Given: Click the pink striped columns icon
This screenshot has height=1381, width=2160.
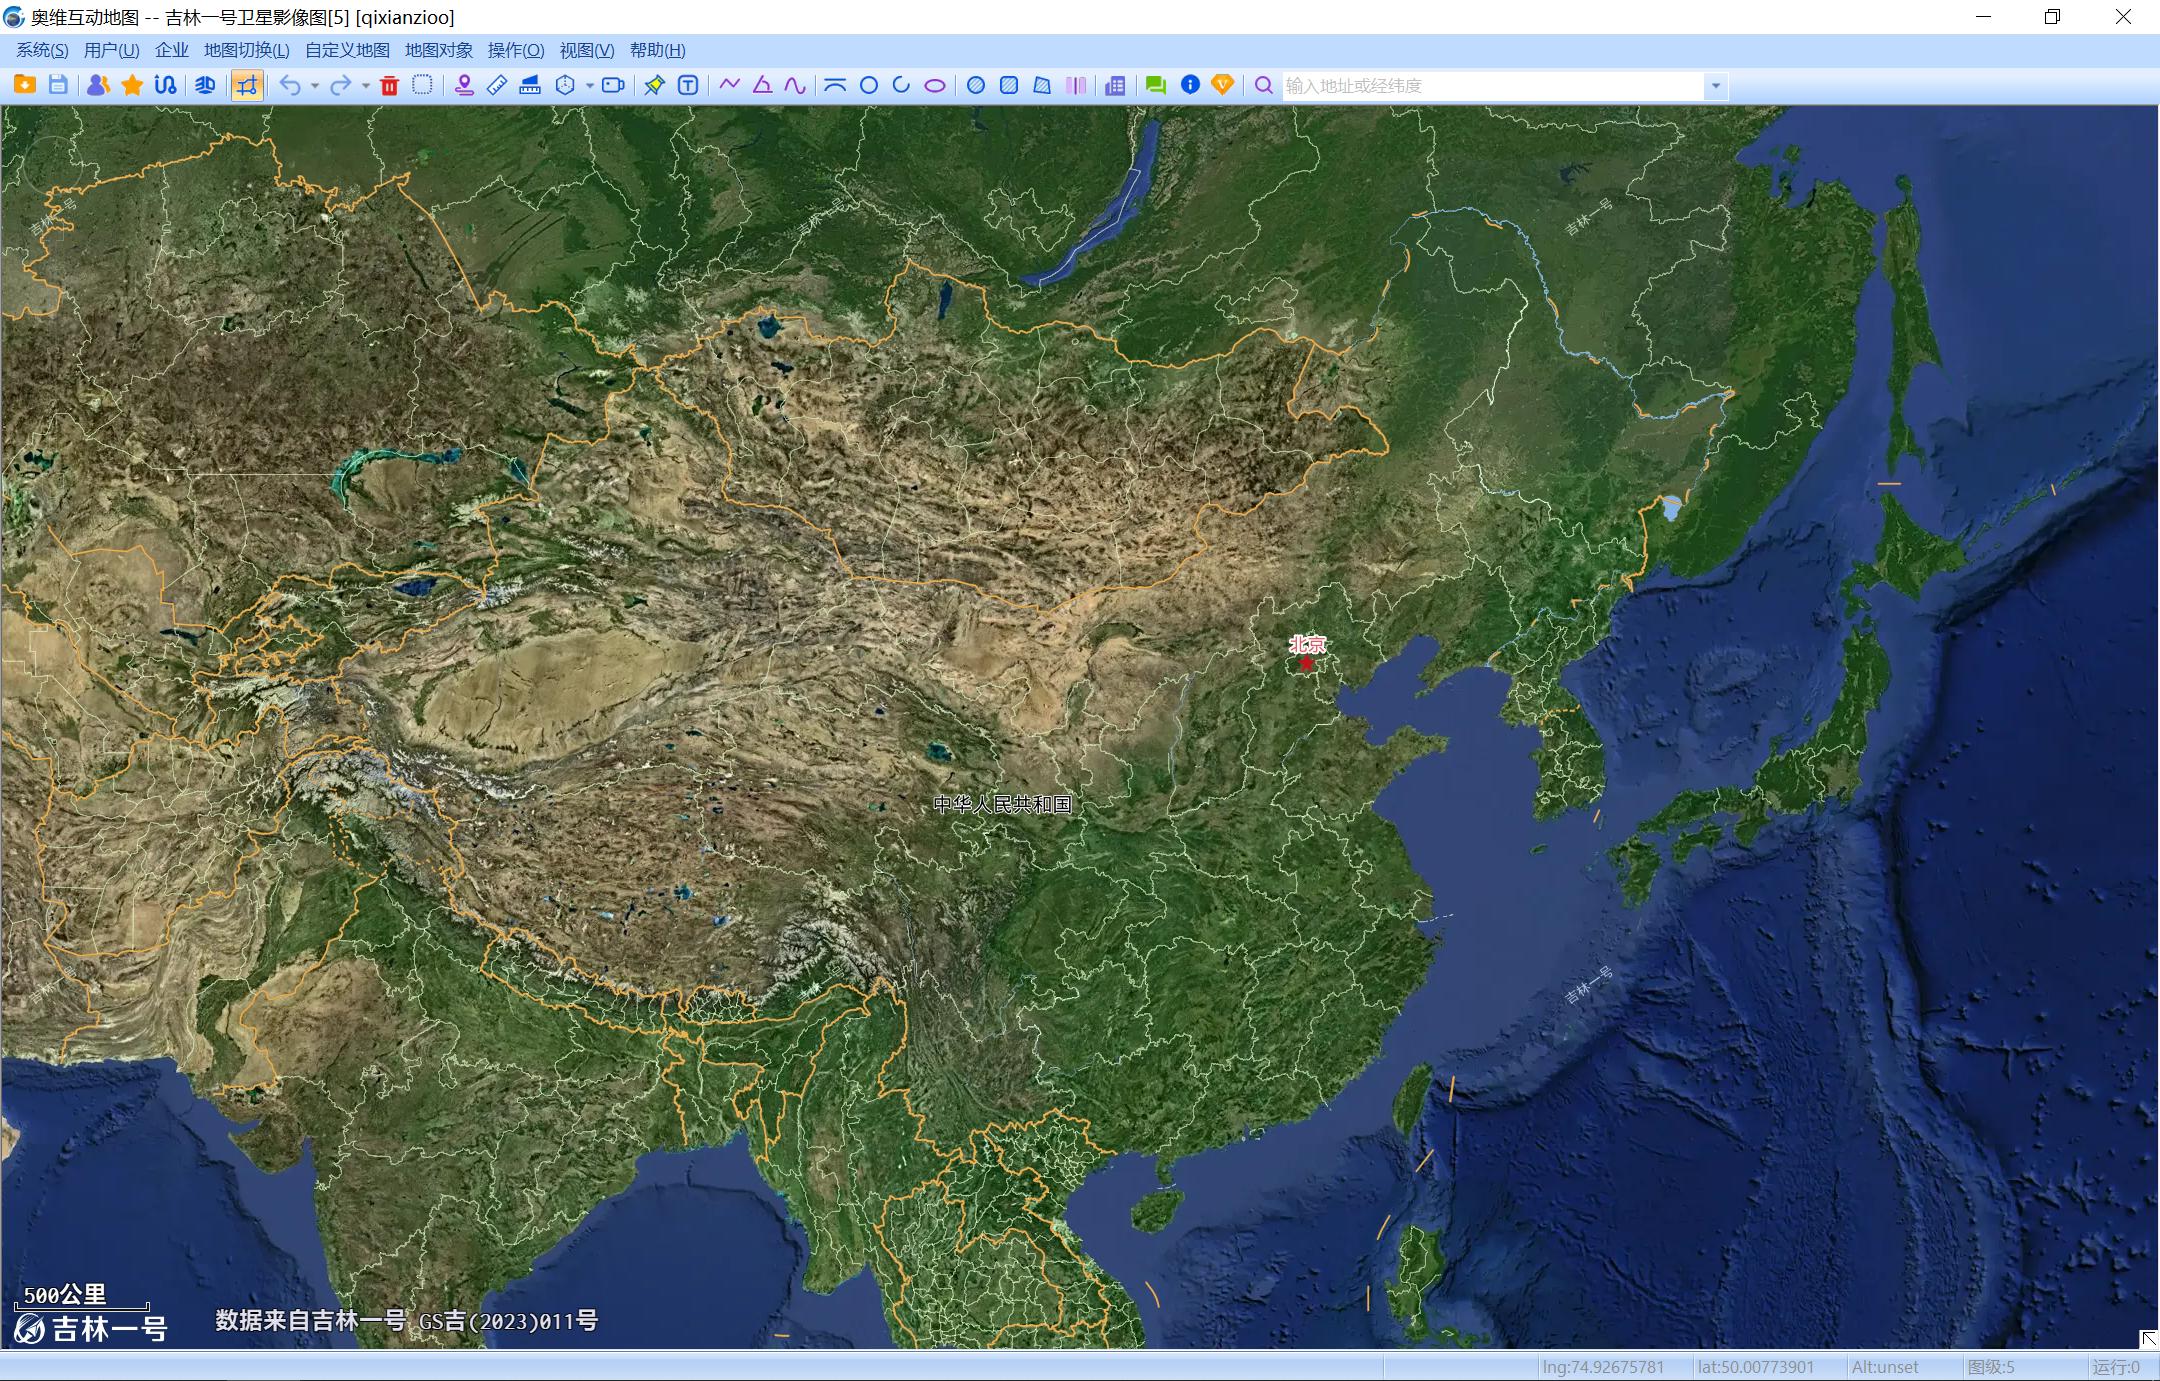Looking at the screenshot, I should (1076, 85).
